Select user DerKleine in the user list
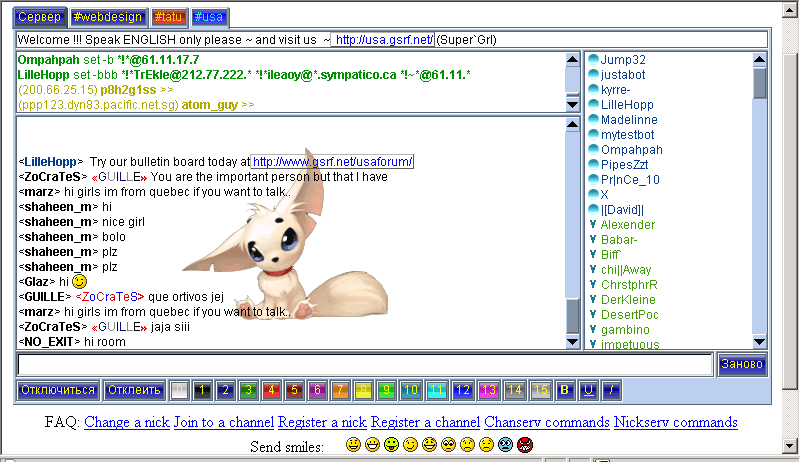 [628, 299]
